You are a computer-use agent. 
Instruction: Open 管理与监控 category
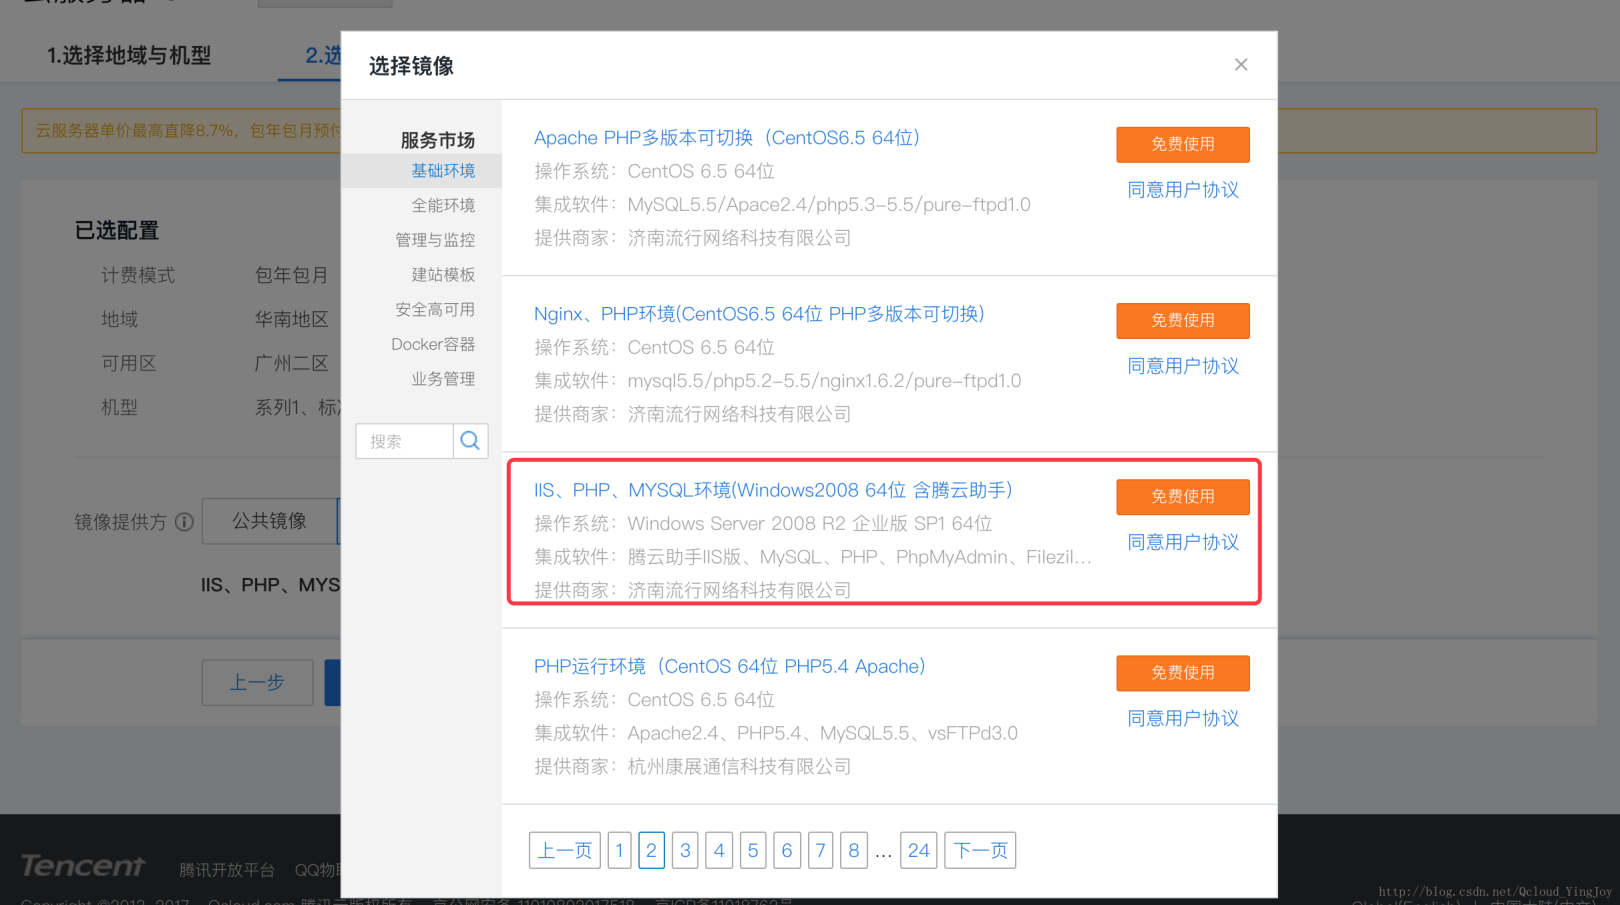click(x=435, y=240)
